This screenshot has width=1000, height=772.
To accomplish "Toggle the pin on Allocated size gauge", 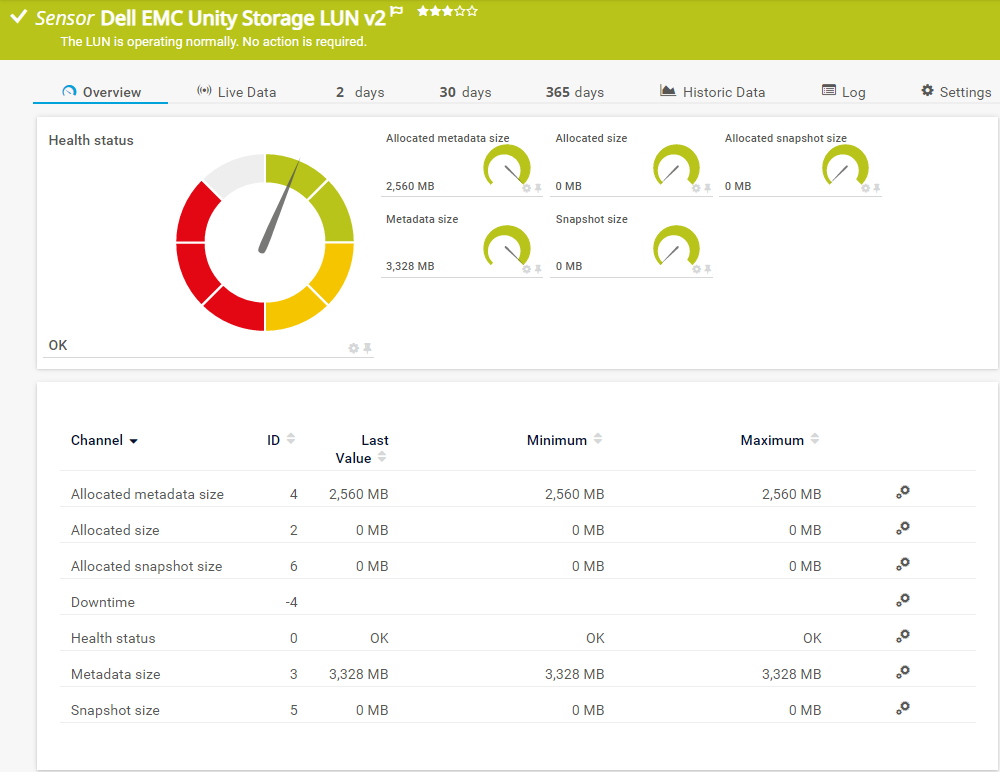I will (707, 188).
